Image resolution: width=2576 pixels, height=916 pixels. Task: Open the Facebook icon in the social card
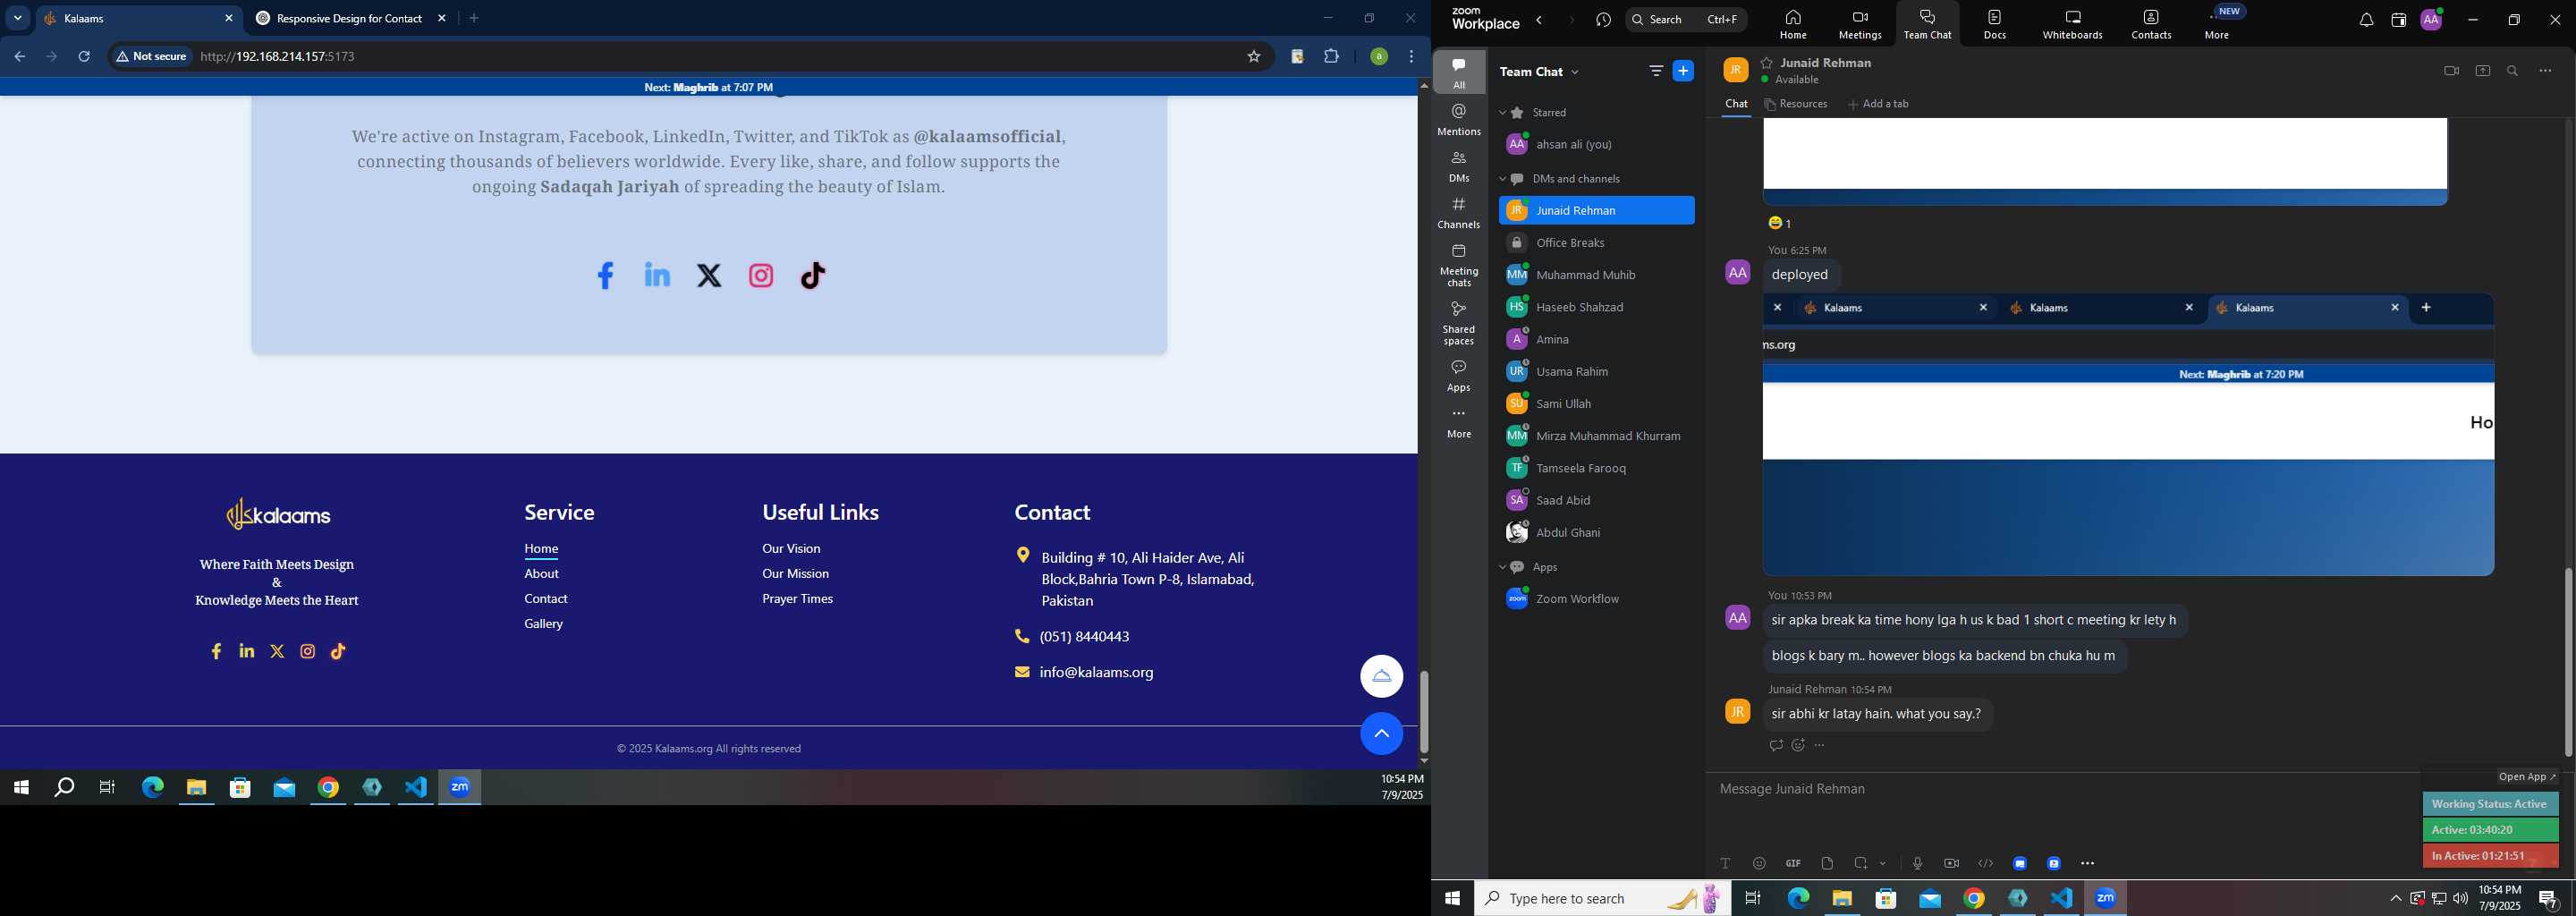(605, 276)
